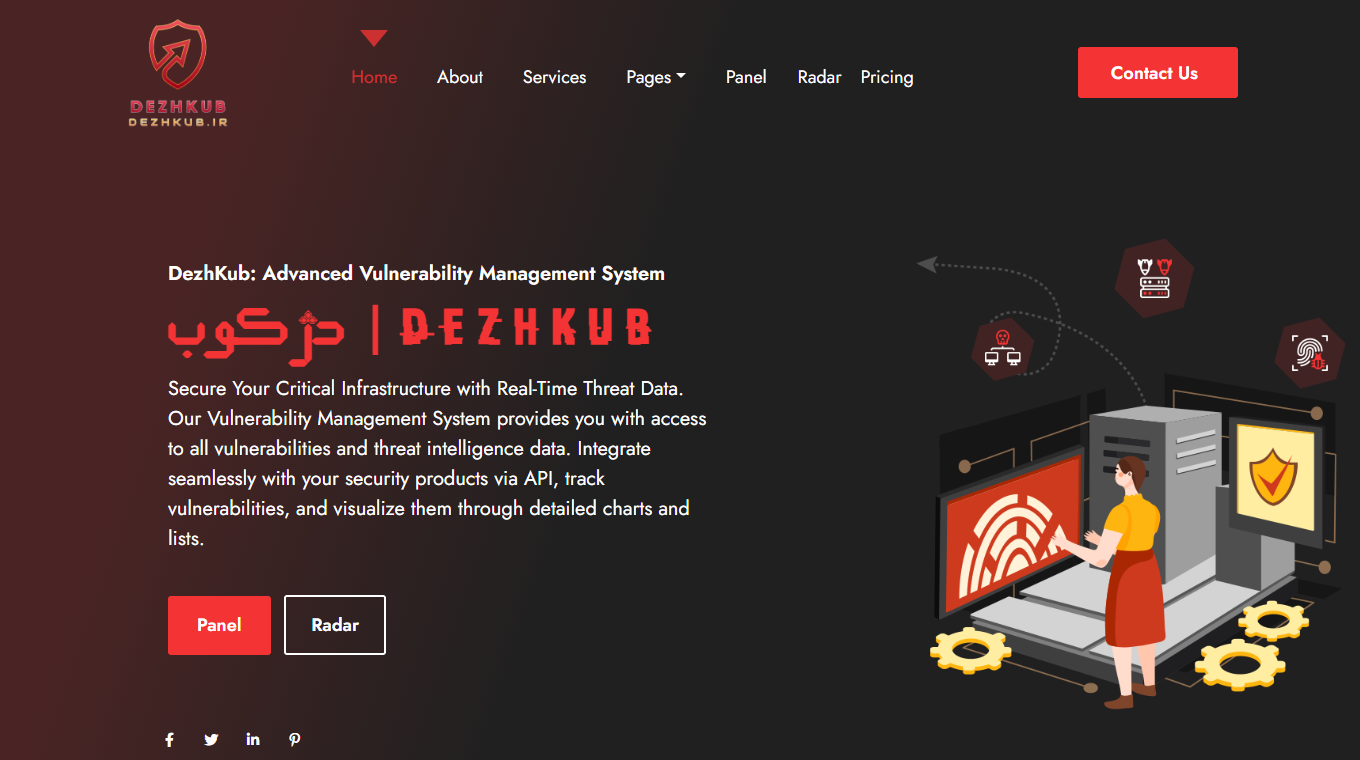Select Panel in the top navigation
This screenshot has width=1360, height=760.
pos(746,77)
